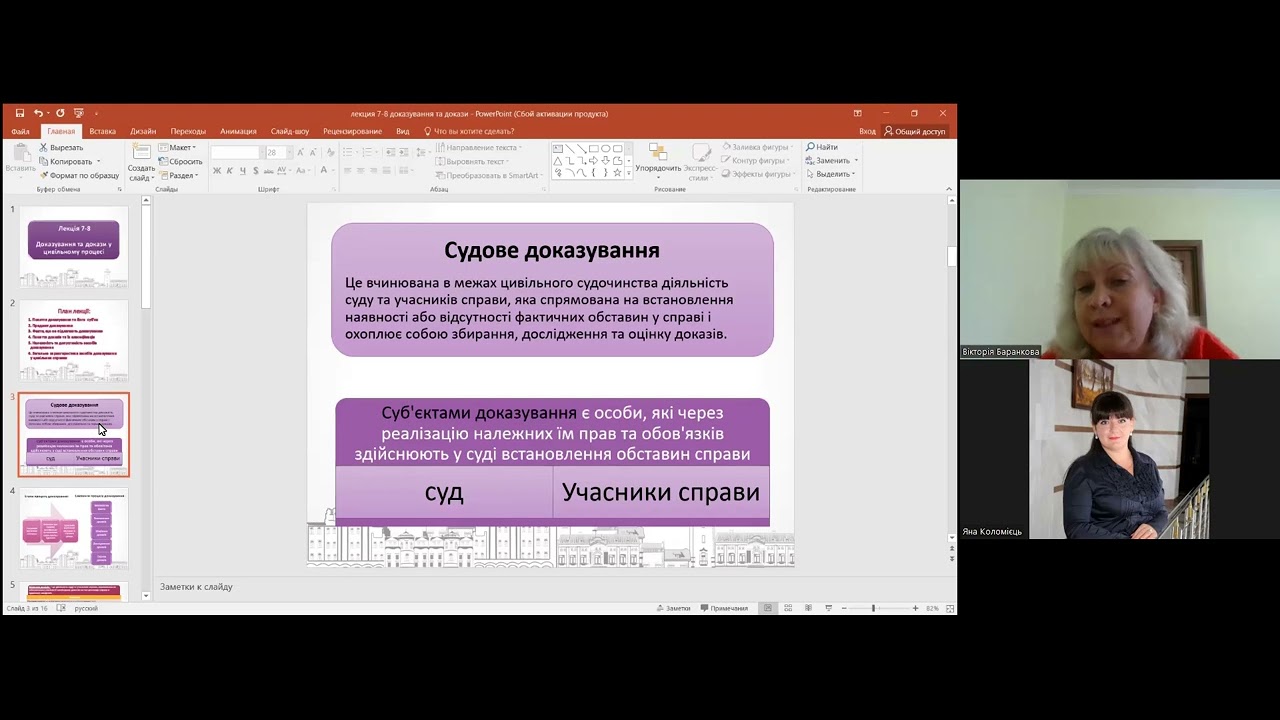
Task: Click decrease list level icon
Action: (391, 152)
